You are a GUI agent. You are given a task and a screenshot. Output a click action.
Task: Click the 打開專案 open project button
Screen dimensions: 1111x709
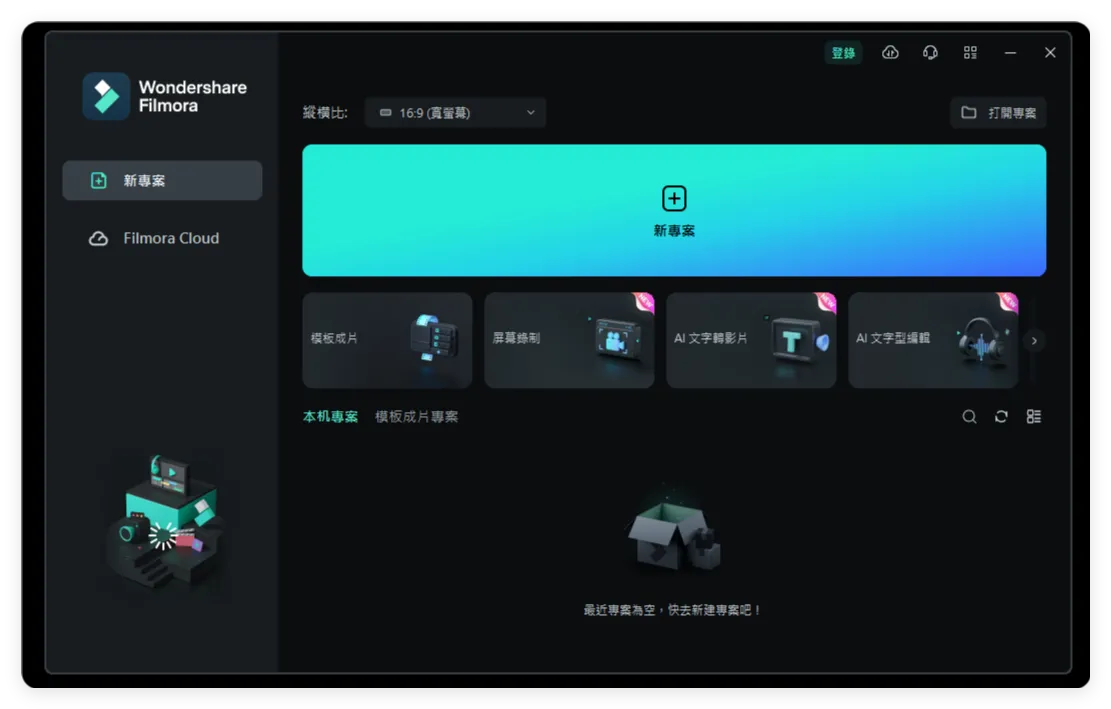click(997, 112)
